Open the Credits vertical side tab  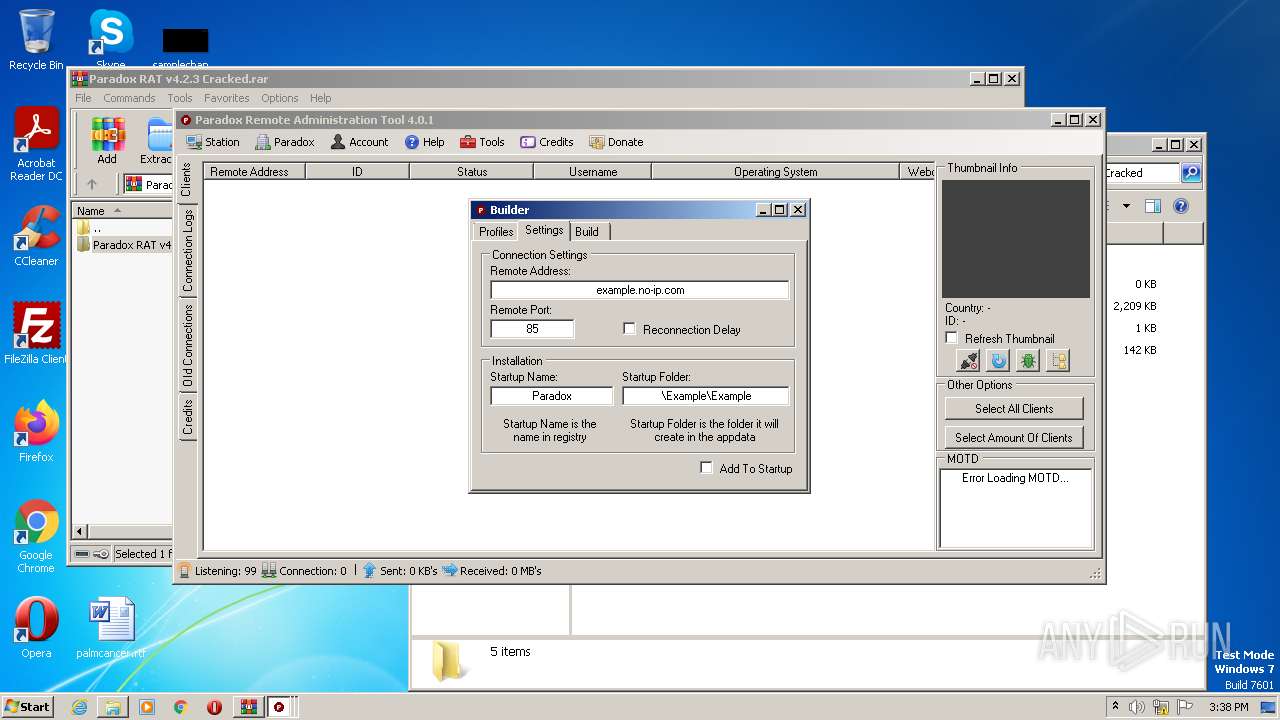point(187,417)
